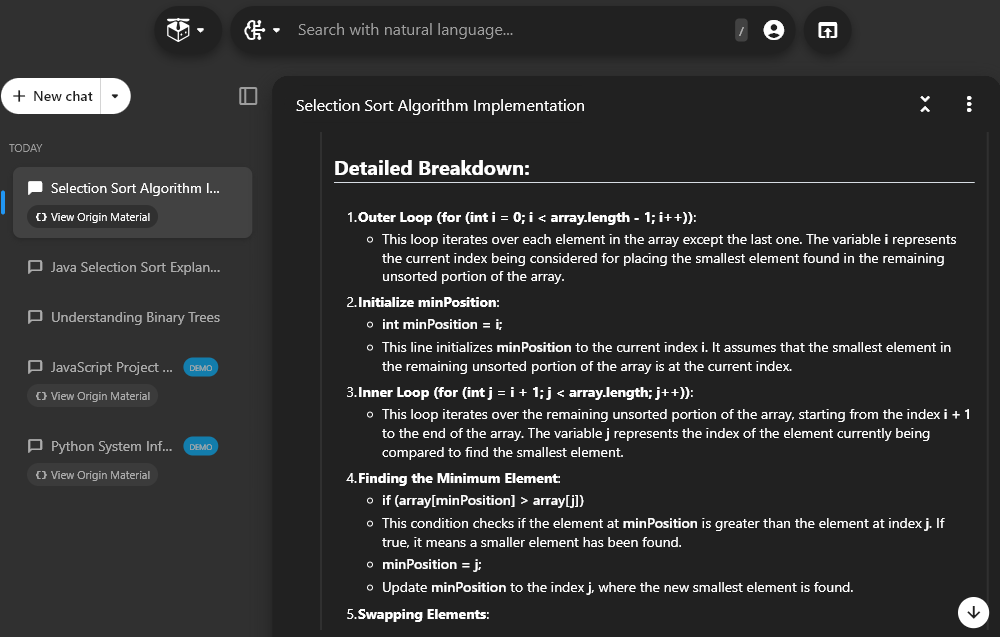
Task: Expand the dropdown caret beside the model icon
Action: 277,31
